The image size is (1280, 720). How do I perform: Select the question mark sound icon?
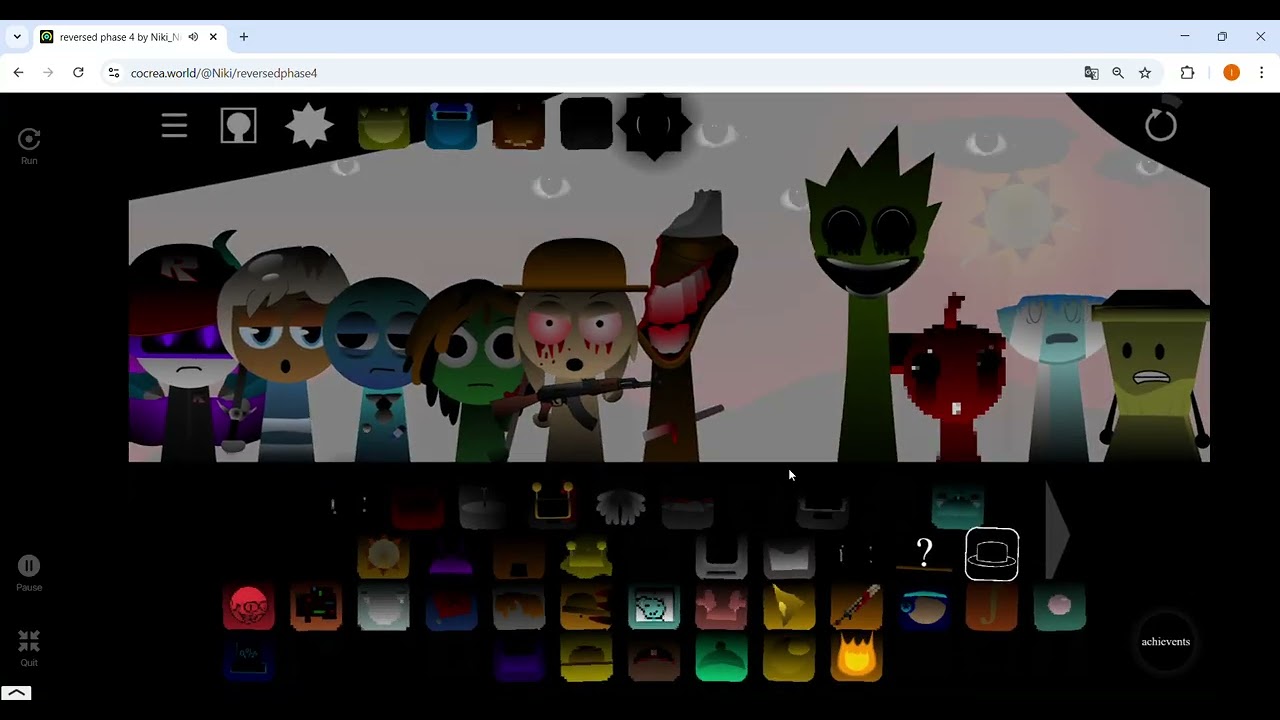[x=924, y=553]
